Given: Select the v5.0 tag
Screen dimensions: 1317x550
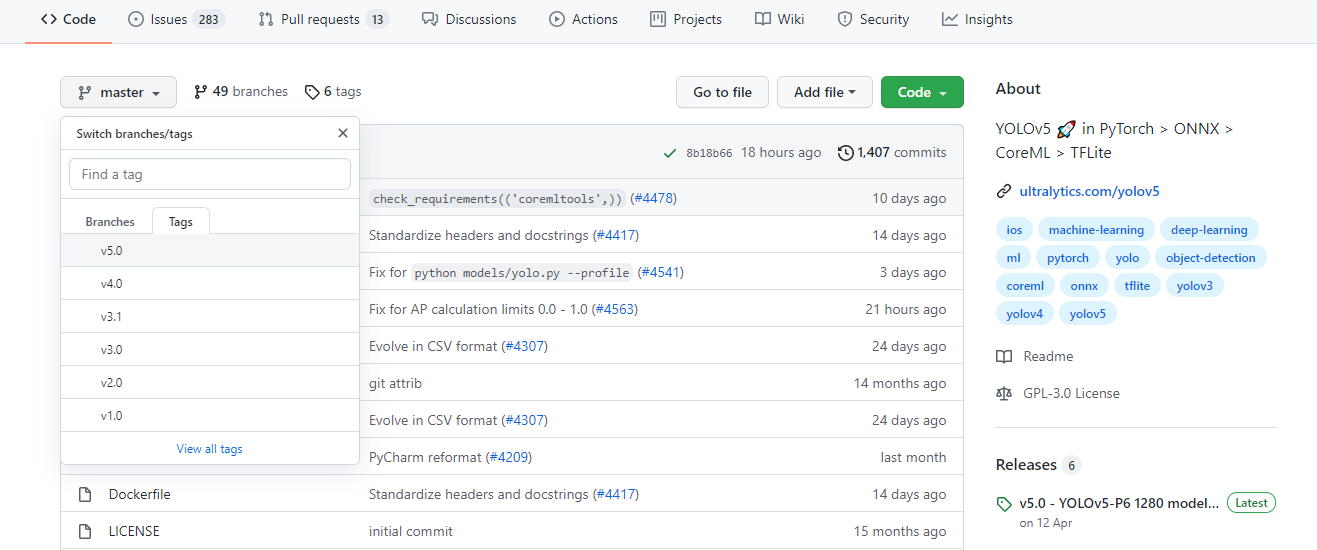Looking at the screenshot, I should [111, 251].
